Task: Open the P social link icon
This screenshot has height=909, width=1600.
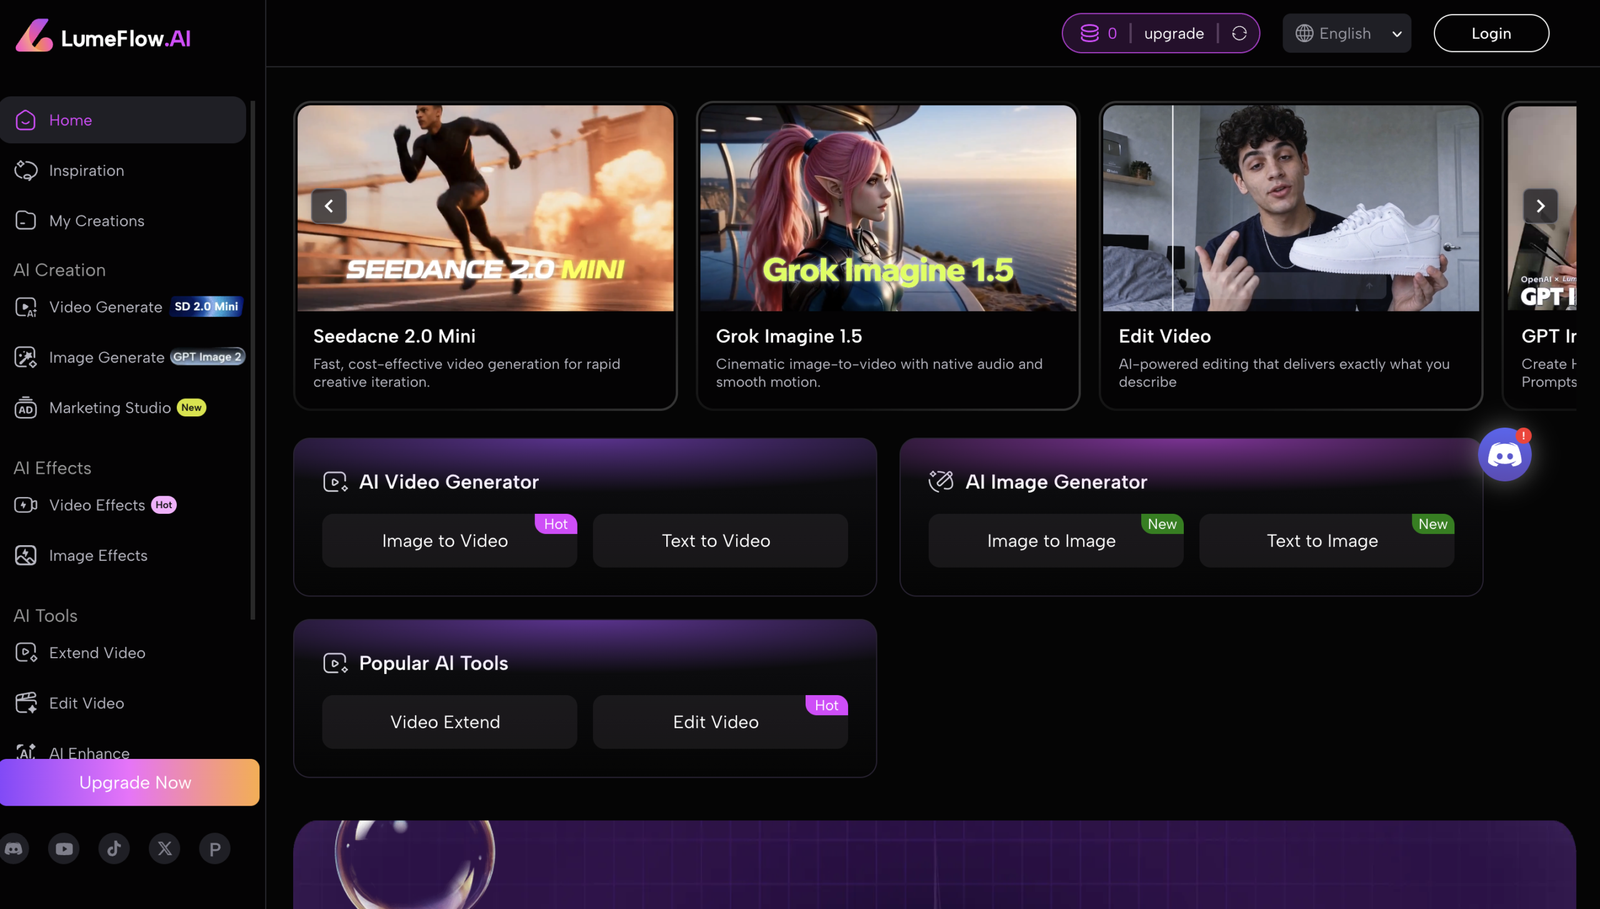Action: point(214,849)
